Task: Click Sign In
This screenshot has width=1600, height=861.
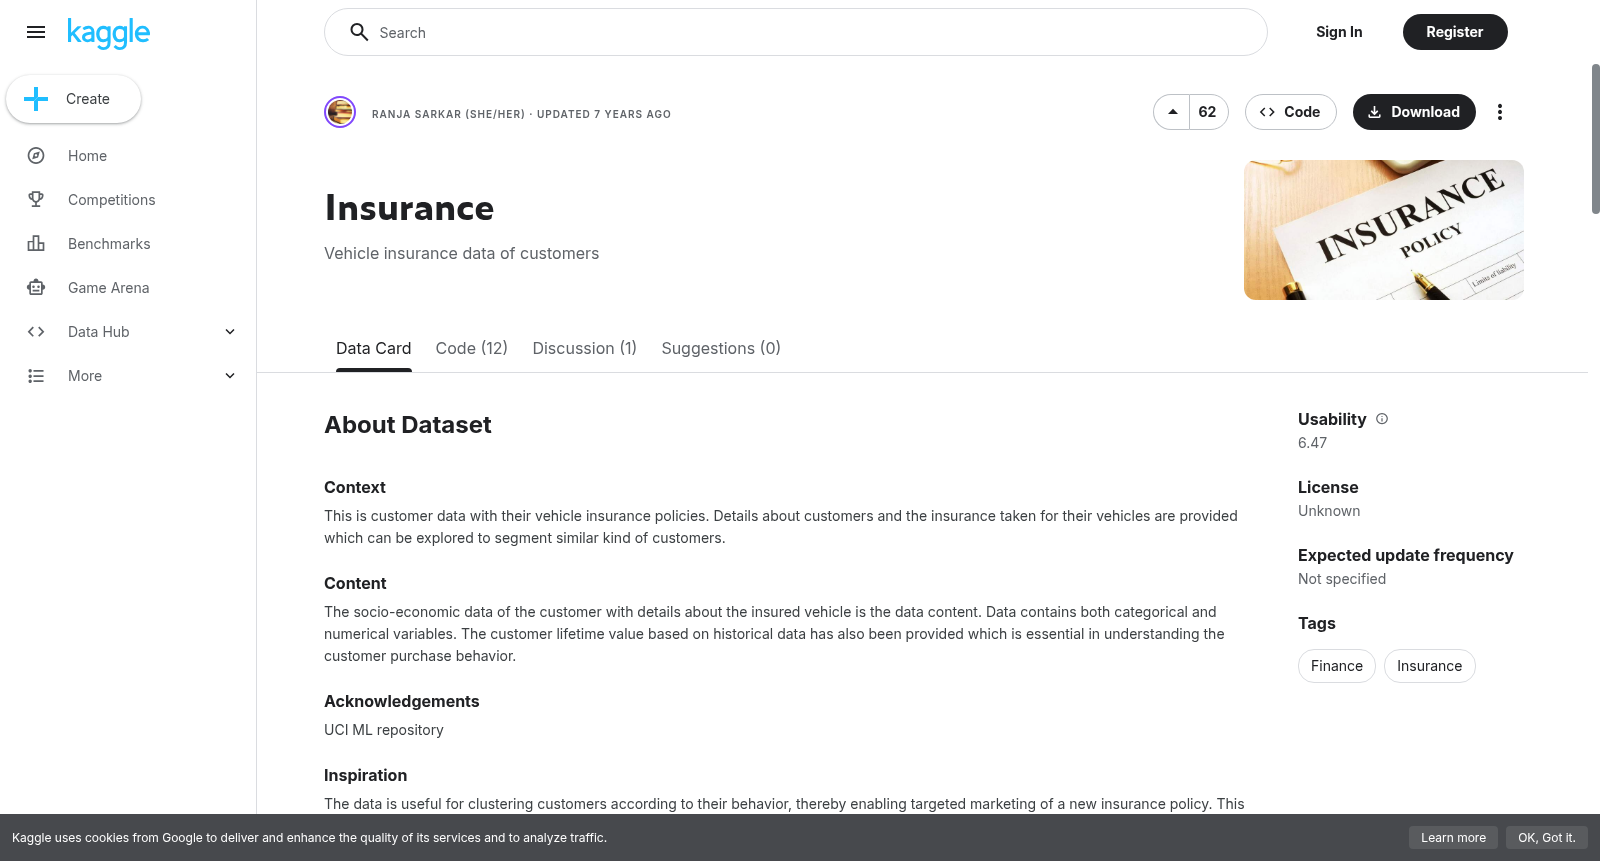Action: pyautogui.click(x=1339, y=32)
